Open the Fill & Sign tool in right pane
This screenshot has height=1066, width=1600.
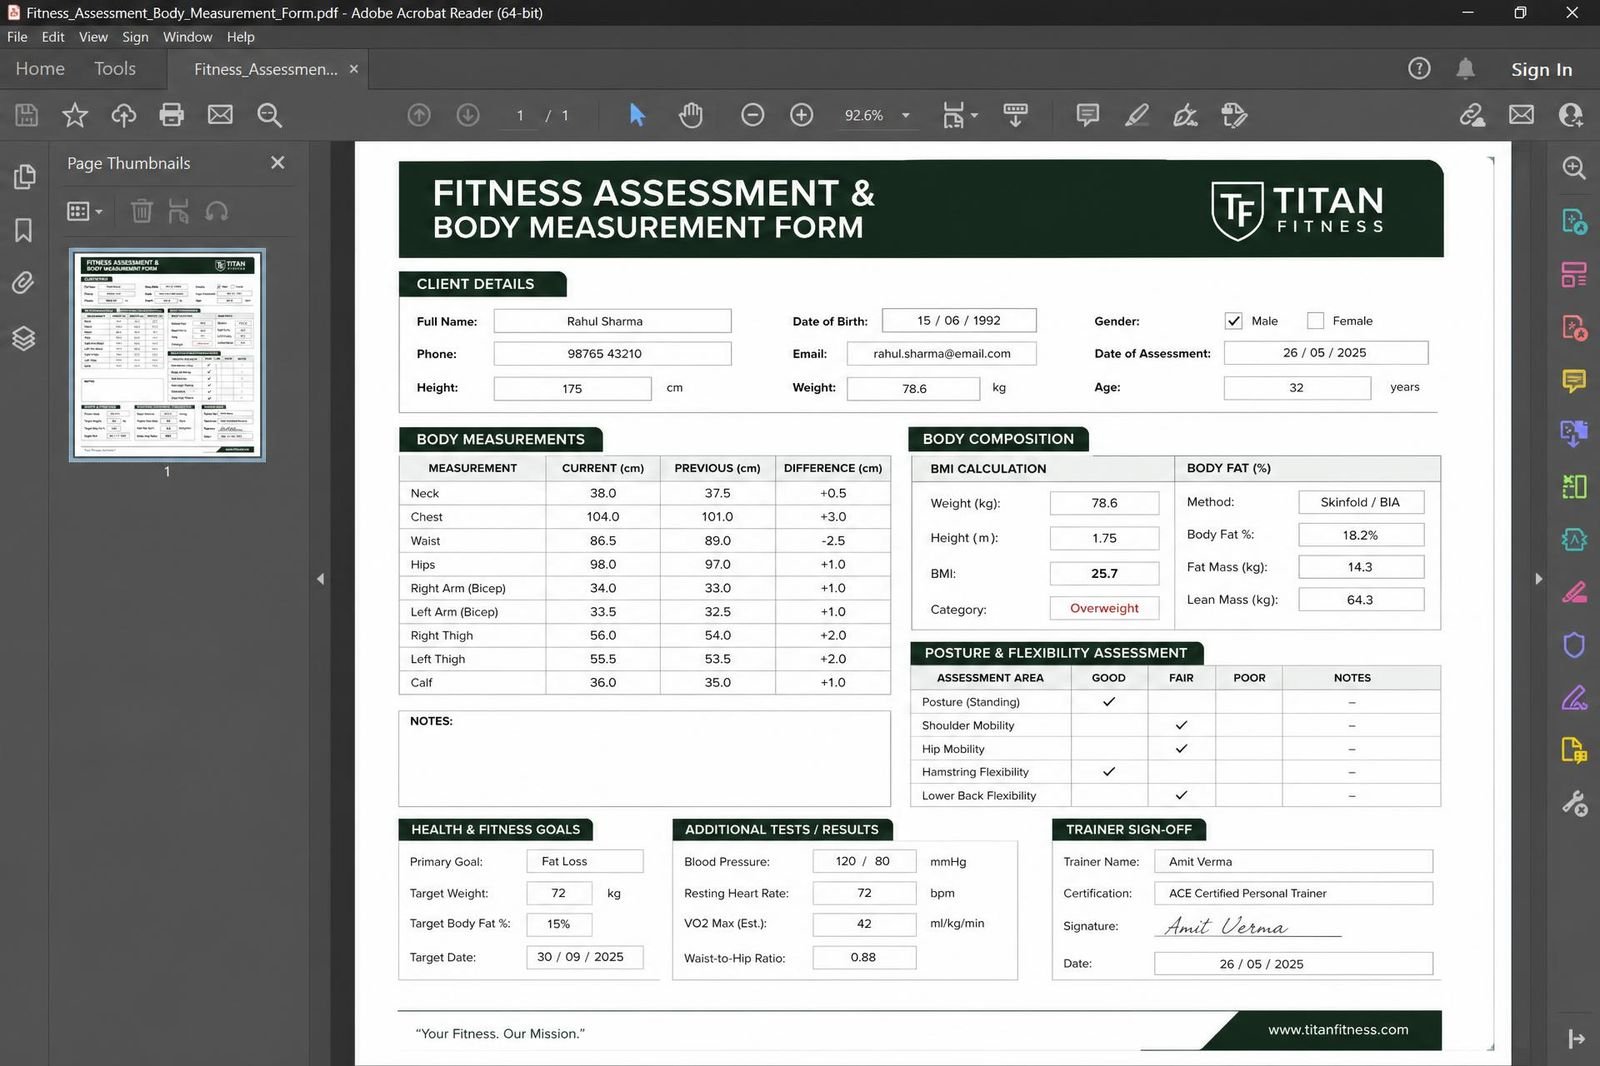pos(1574,697)
